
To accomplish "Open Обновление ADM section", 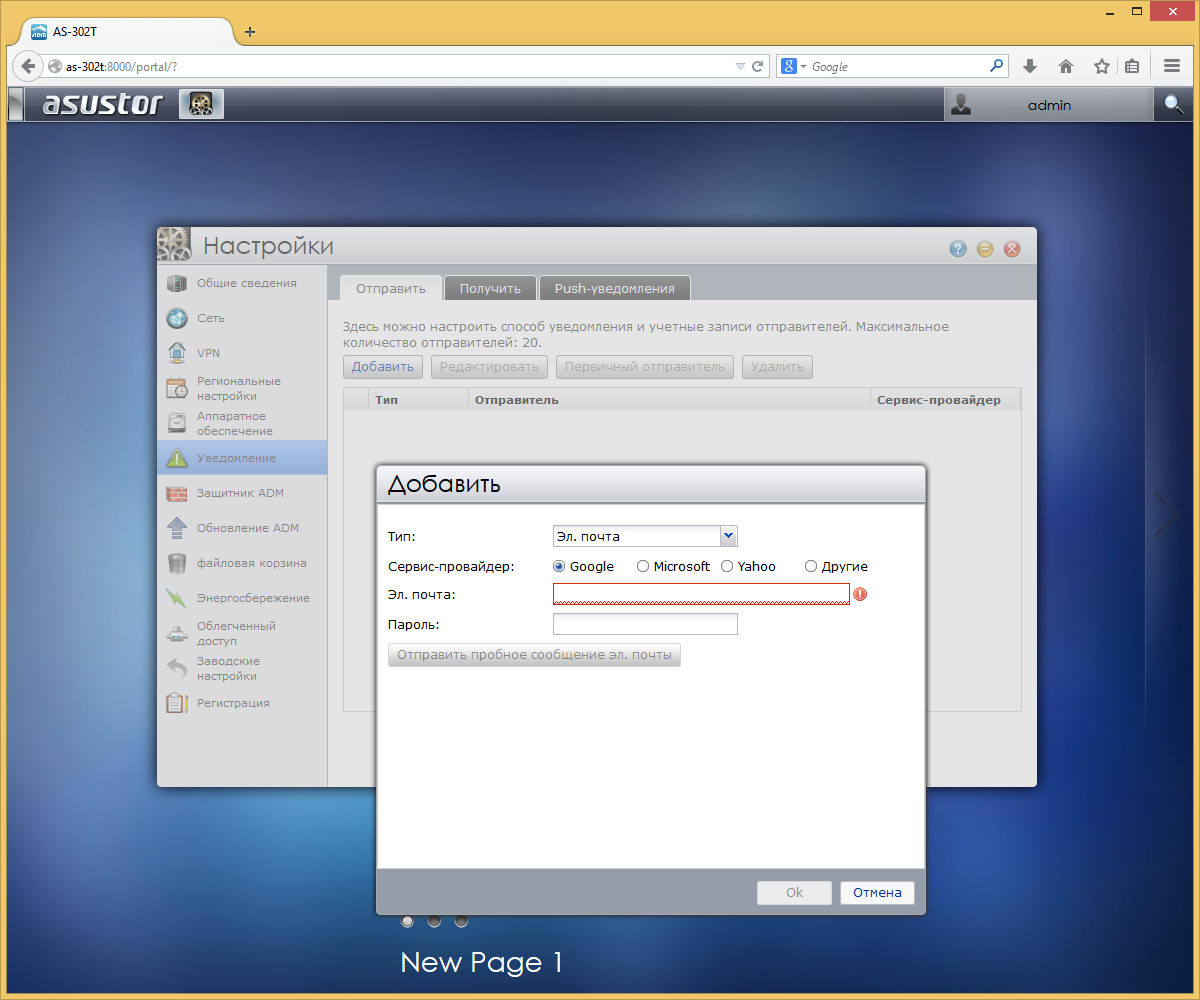I will coord(242,528).
